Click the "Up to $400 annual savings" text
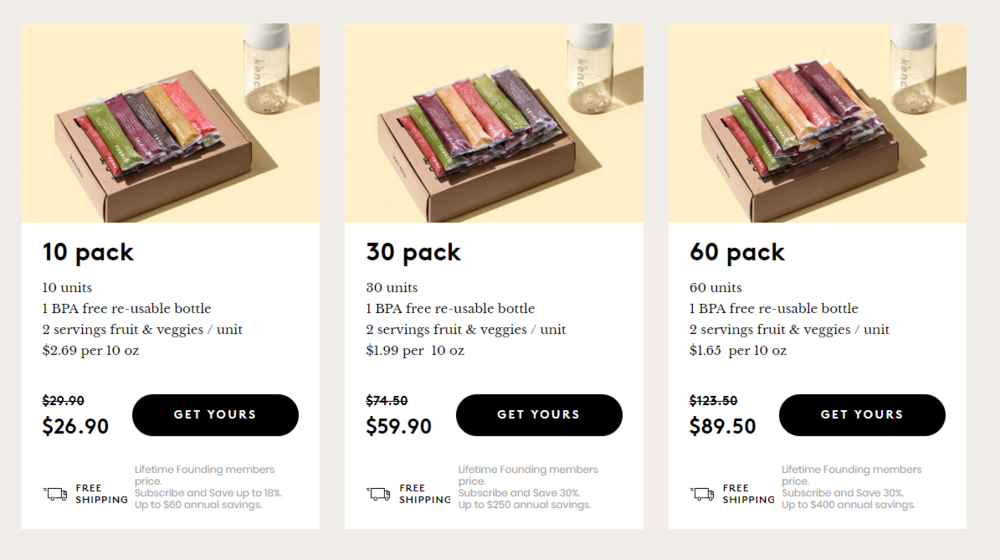The height and width of the screenshot is (560, 1000). tap(848, 505)
